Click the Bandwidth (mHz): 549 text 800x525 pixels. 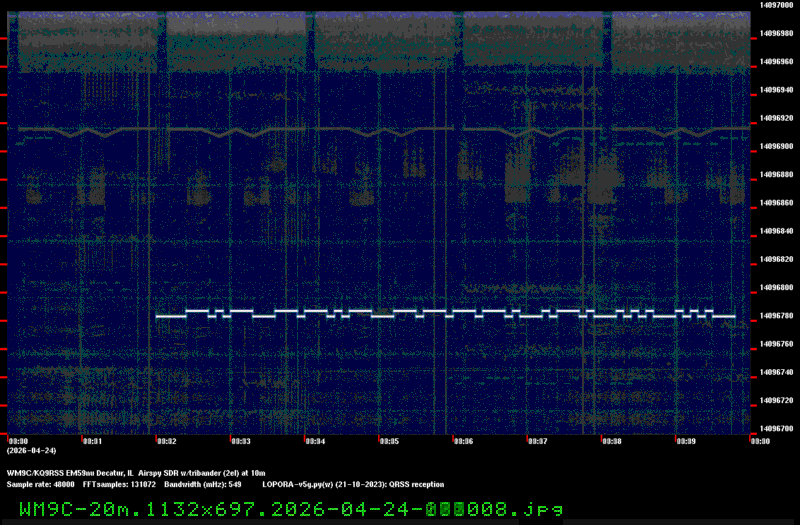click(x=203, y=485)
